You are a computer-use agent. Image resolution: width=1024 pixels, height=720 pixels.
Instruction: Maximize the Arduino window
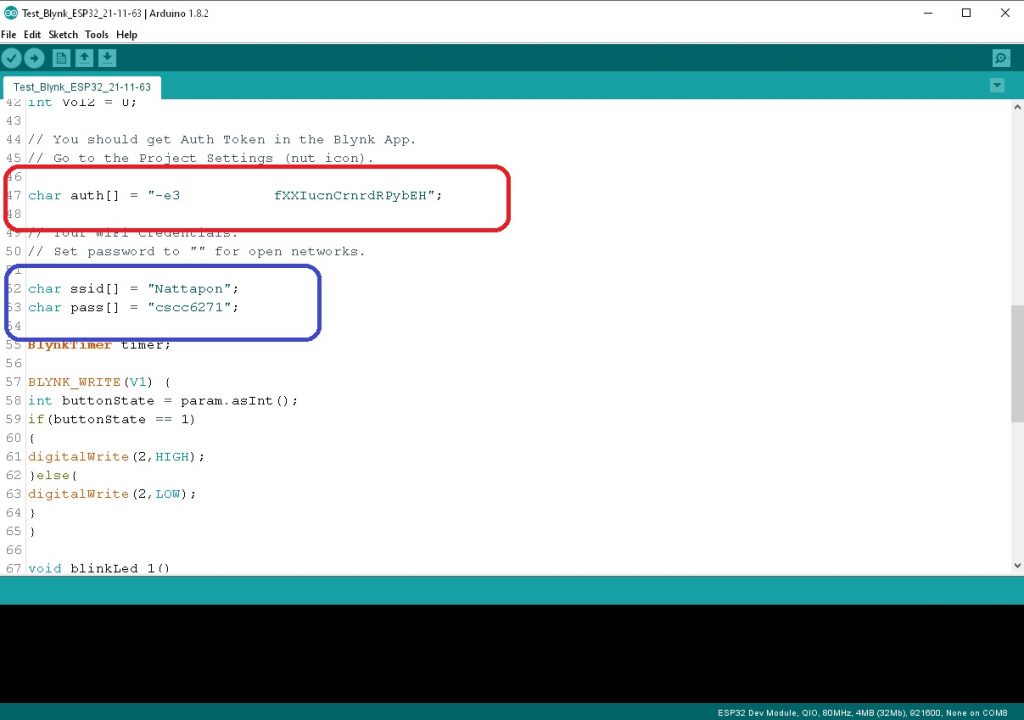tap(967, 13)
